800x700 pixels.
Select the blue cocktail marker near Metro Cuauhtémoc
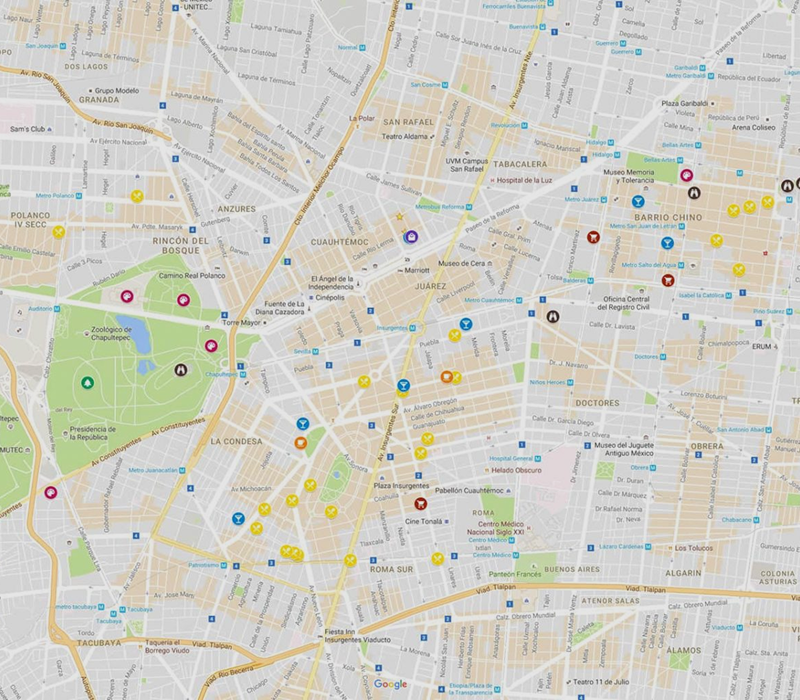[x=466, y=323]
